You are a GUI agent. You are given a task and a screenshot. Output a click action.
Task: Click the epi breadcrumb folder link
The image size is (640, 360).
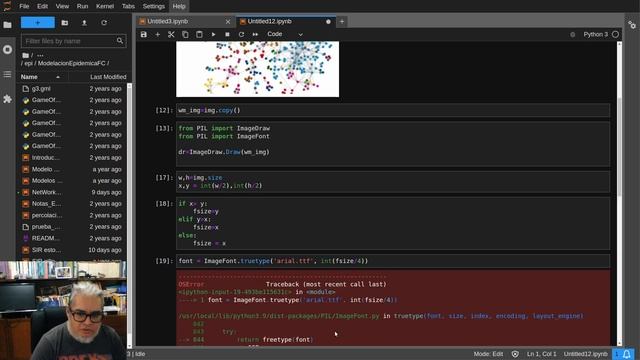29,63
